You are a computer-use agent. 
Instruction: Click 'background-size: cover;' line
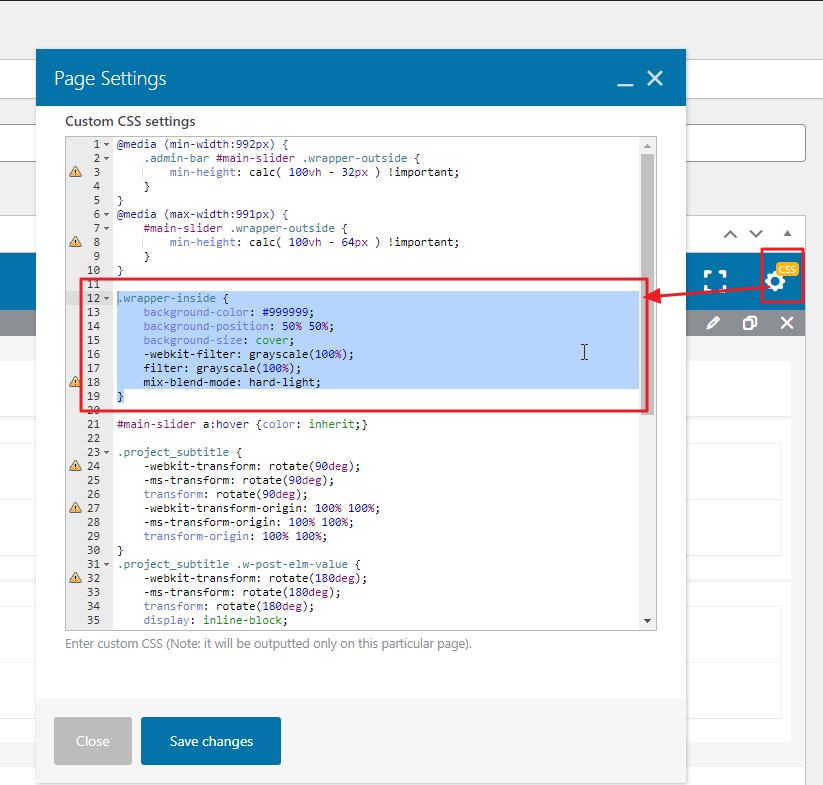point(219,340)
